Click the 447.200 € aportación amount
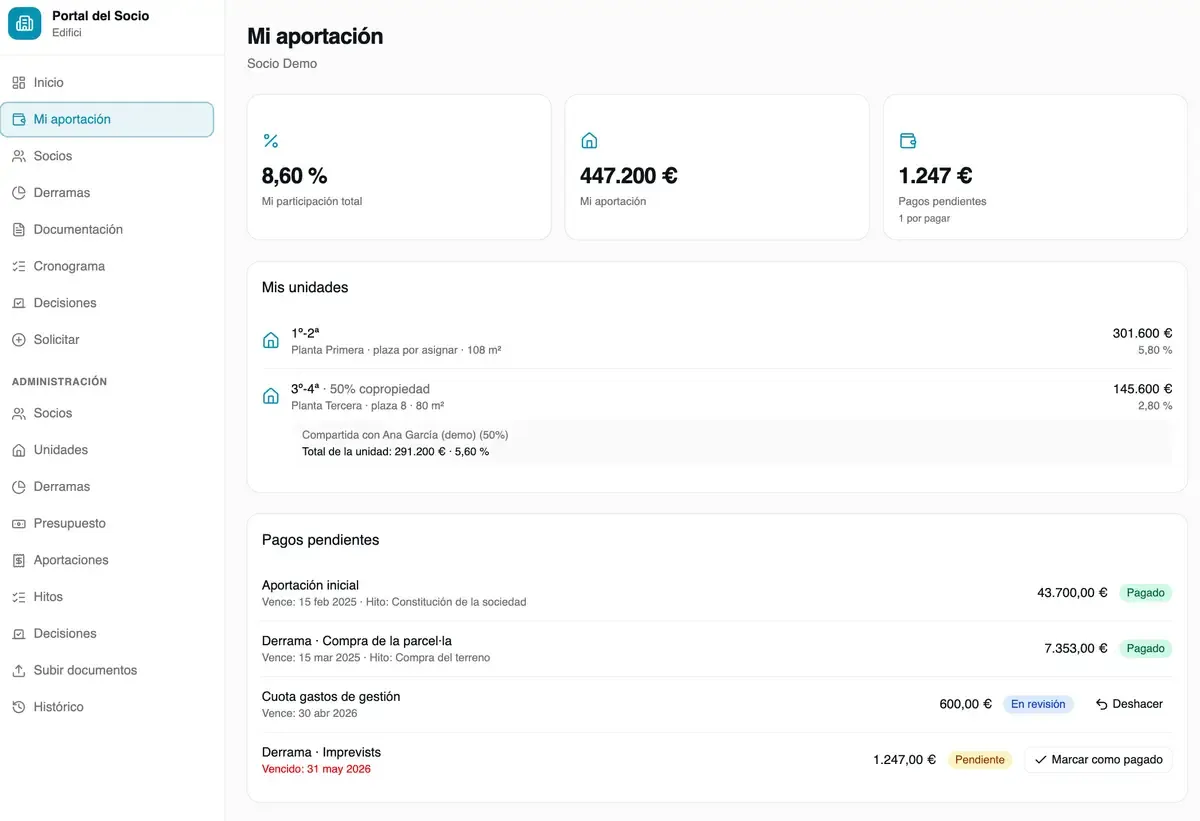The height and width of the screenshot is (821, 1200). click(x=629, y=176)
